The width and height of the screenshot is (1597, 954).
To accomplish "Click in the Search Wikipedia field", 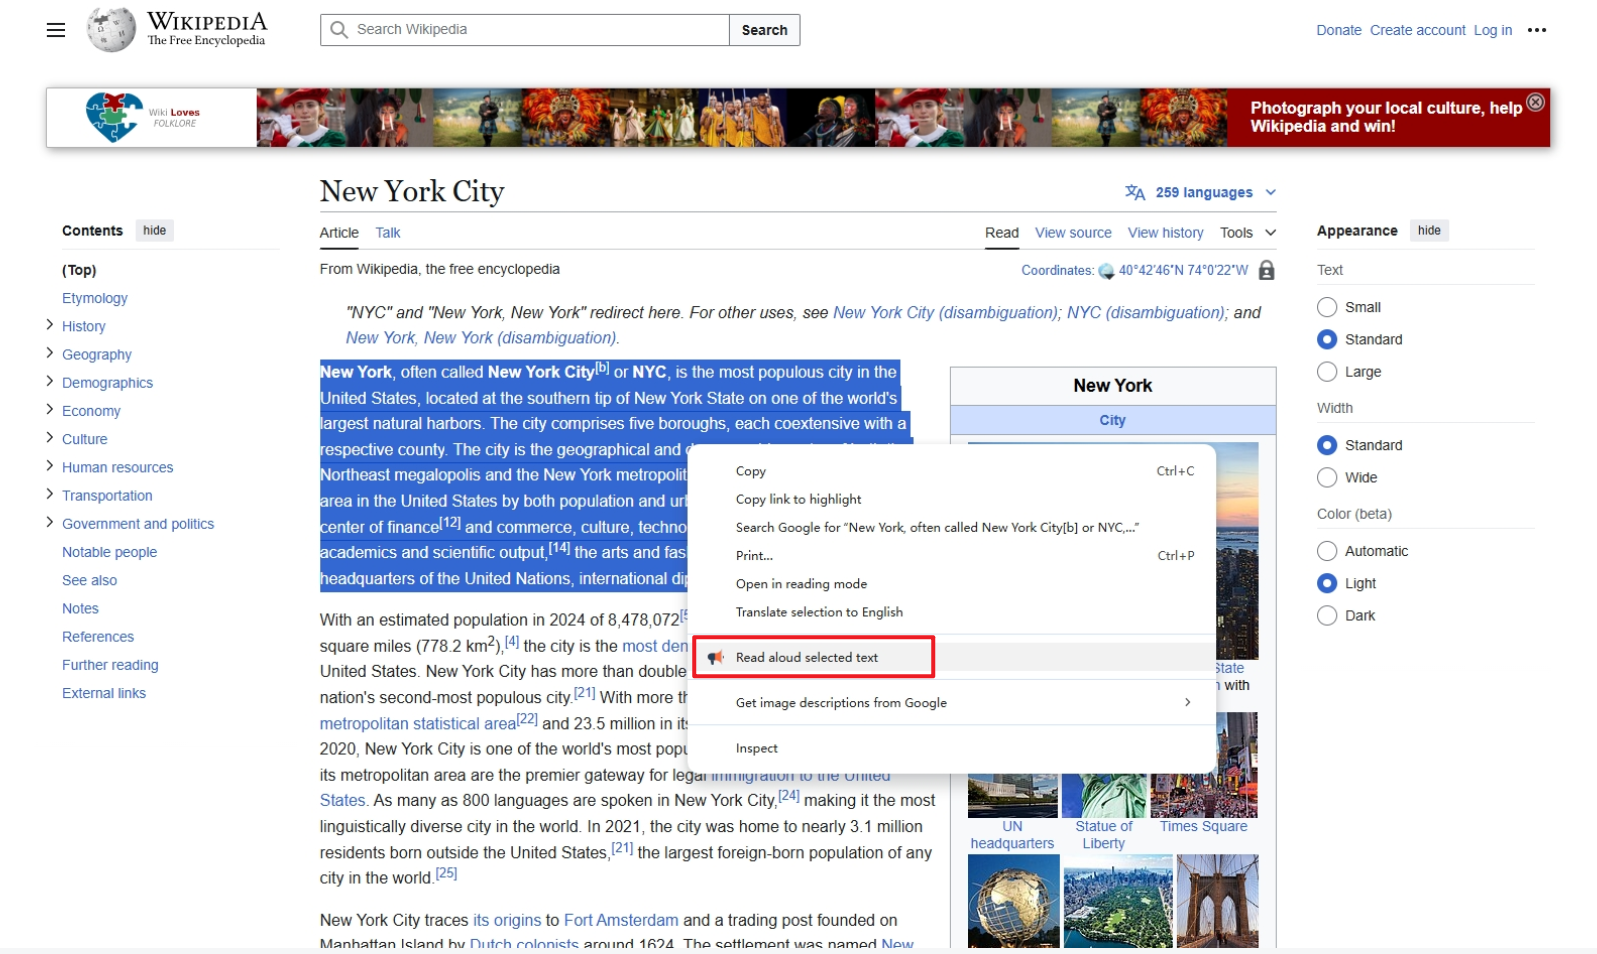I will pyautogui.click(x=525, y=30).
